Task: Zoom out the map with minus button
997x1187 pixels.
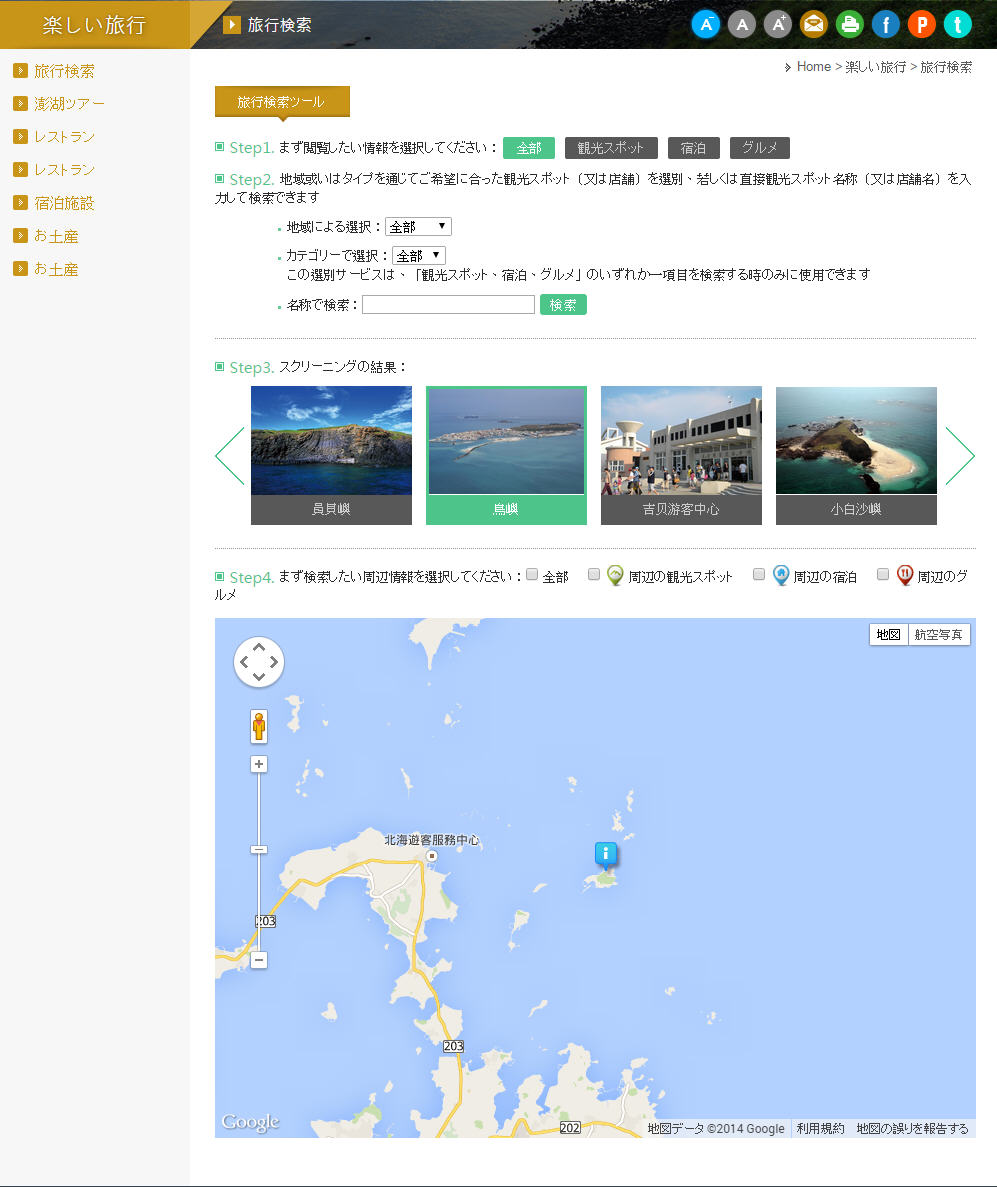Action: tap(259, 960)
